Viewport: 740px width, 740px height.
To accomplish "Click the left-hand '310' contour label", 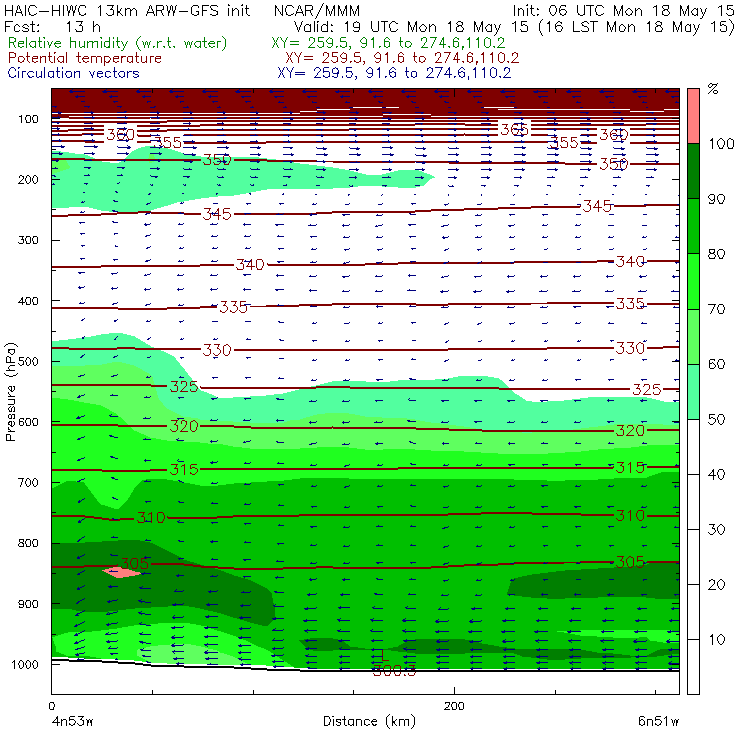I will tap(151, 518).
